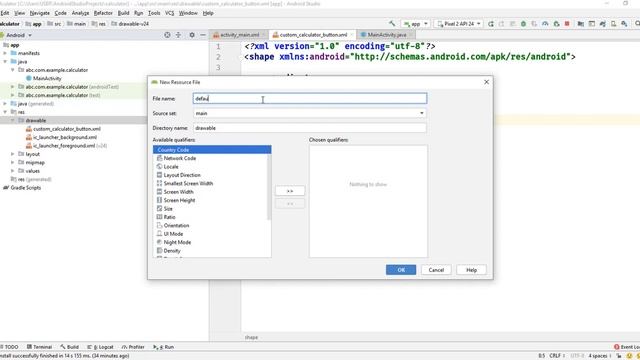Open Gradle Scripts node in tree
Screen dimensions: 640x360
25,188
